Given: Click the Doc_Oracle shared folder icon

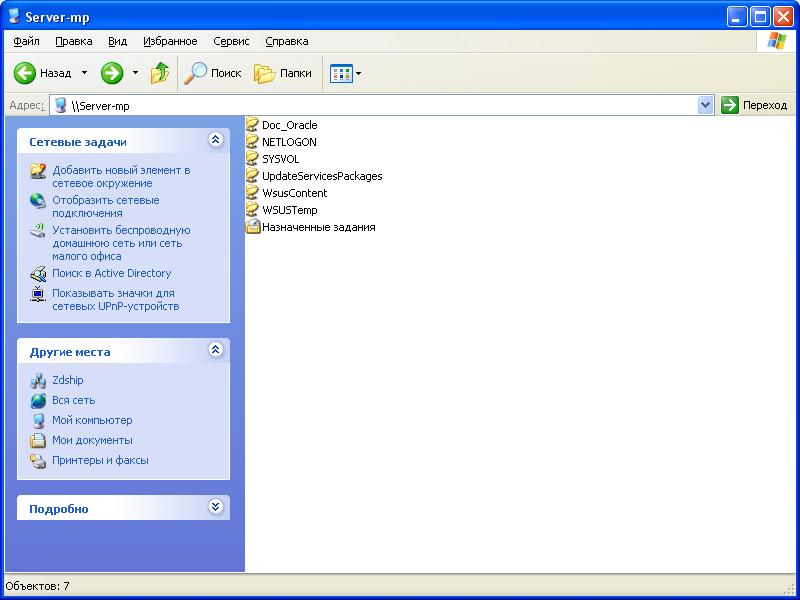Looking at the screenshot, I should coord(253,124).
